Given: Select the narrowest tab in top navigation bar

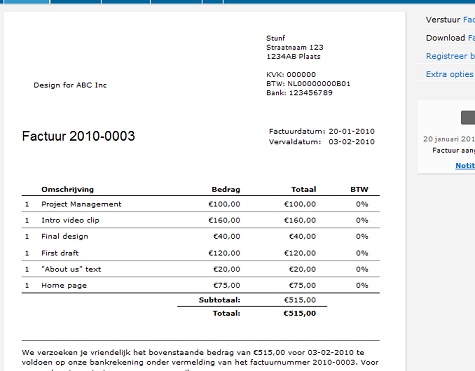Looking at the screenshot, I should pos(213,2).
